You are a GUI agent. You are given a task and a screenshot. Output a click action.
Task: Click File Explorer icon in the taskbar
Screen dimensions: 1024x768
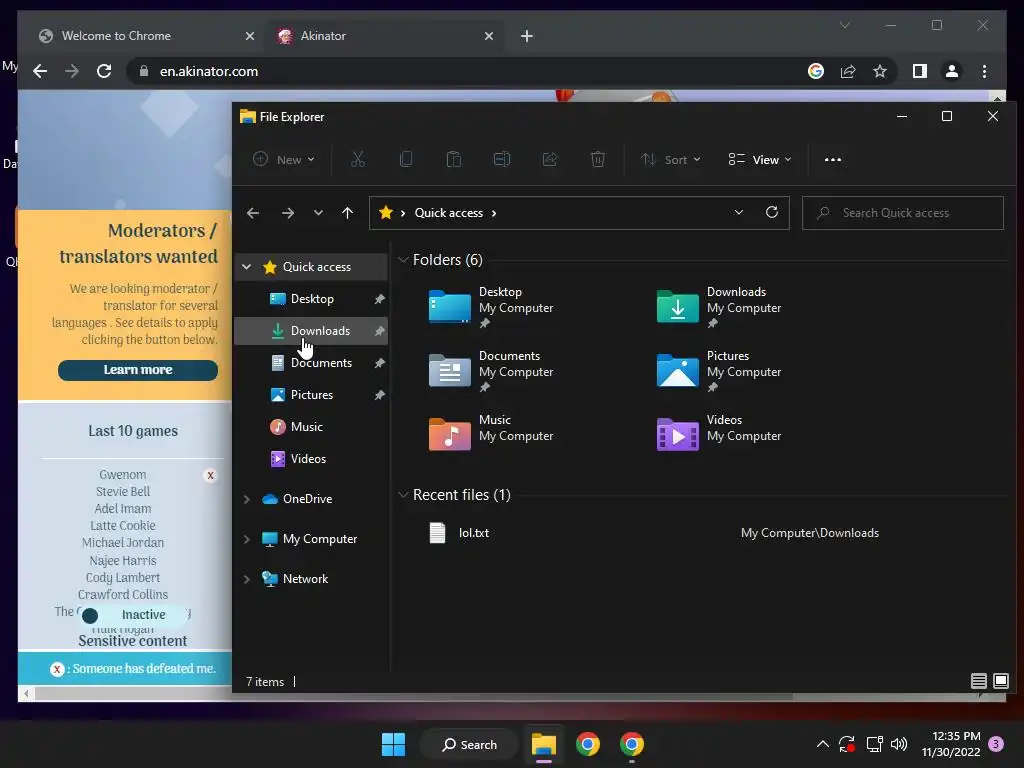[x=543, y=744]
